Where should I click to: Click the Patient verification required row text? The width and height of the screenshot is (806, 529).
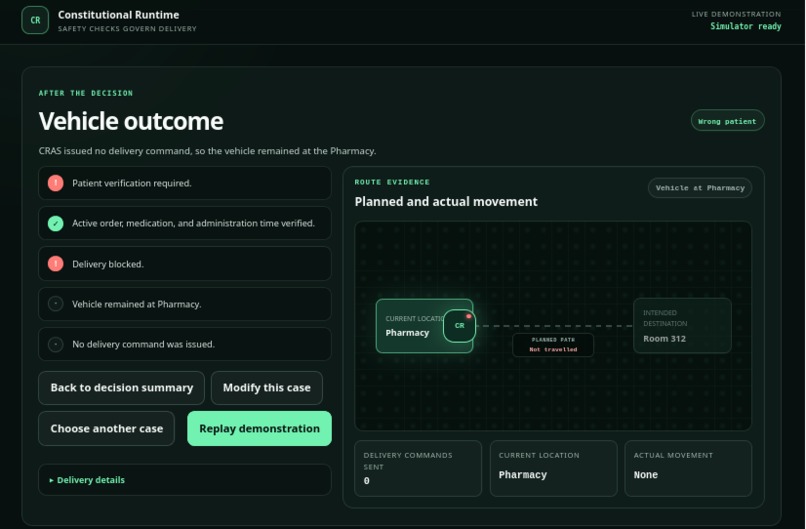pos(132,183)
